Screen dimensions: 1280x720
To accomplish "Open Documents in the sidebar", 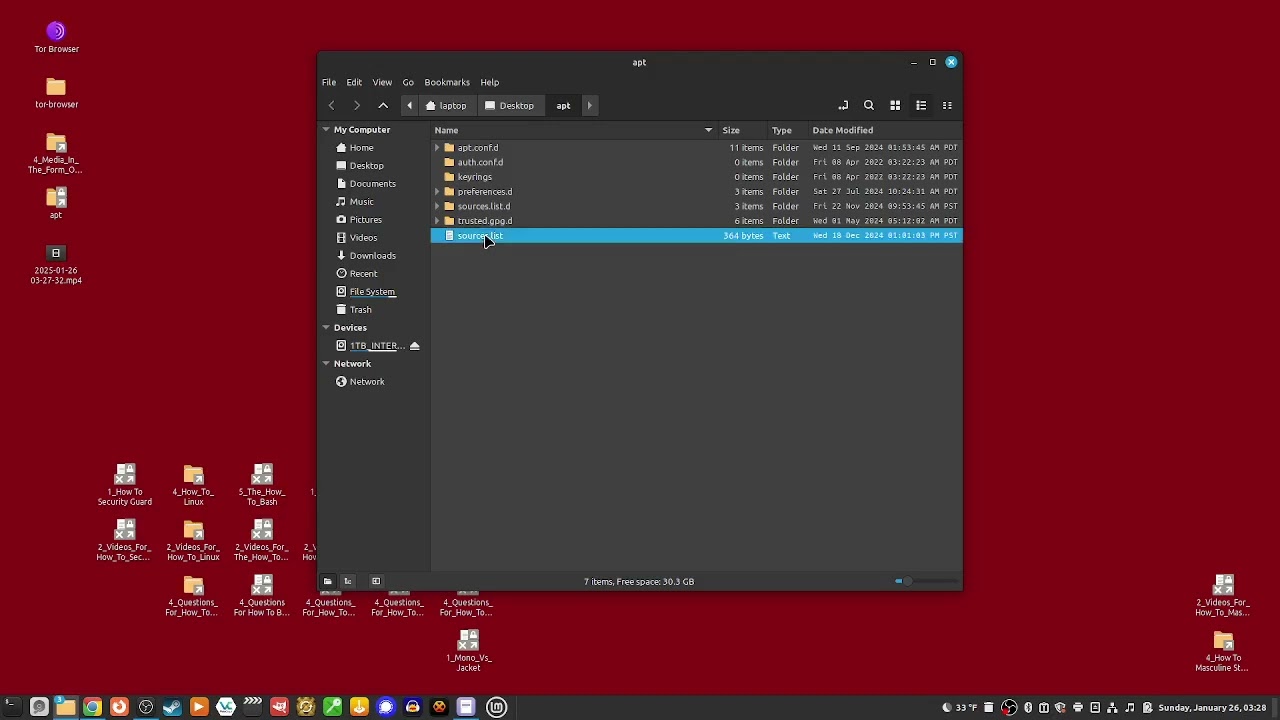I will pos(372,184).
